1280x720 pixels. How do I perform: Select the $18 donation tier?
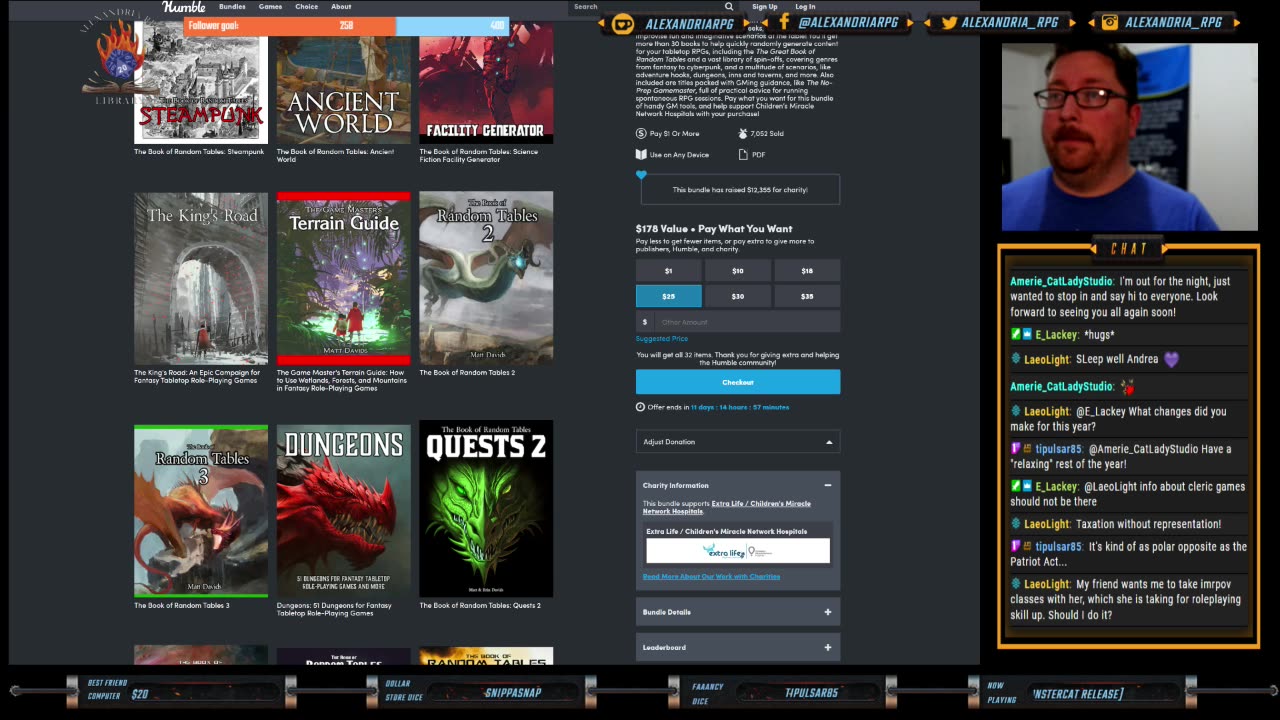[x=807, y=271]
